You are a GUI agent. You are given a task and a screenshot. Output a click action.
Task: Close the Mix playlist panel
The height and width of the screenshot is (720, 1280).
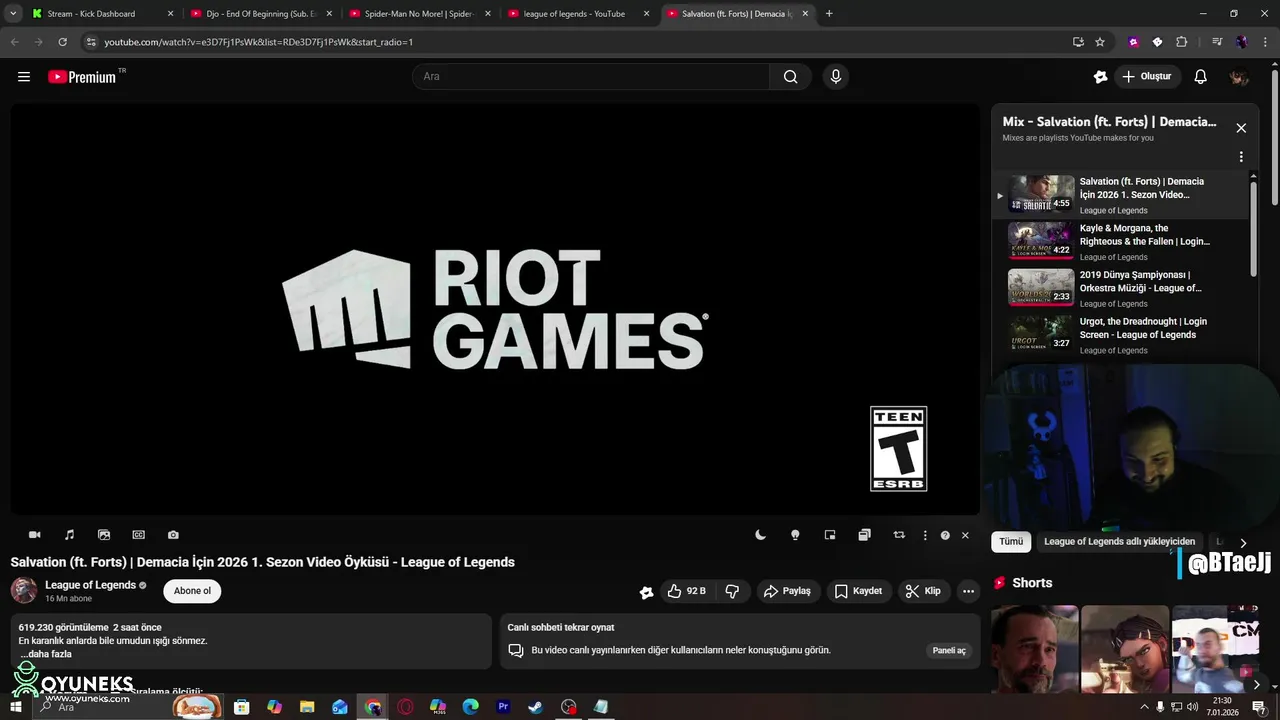tap(1241, 128)
